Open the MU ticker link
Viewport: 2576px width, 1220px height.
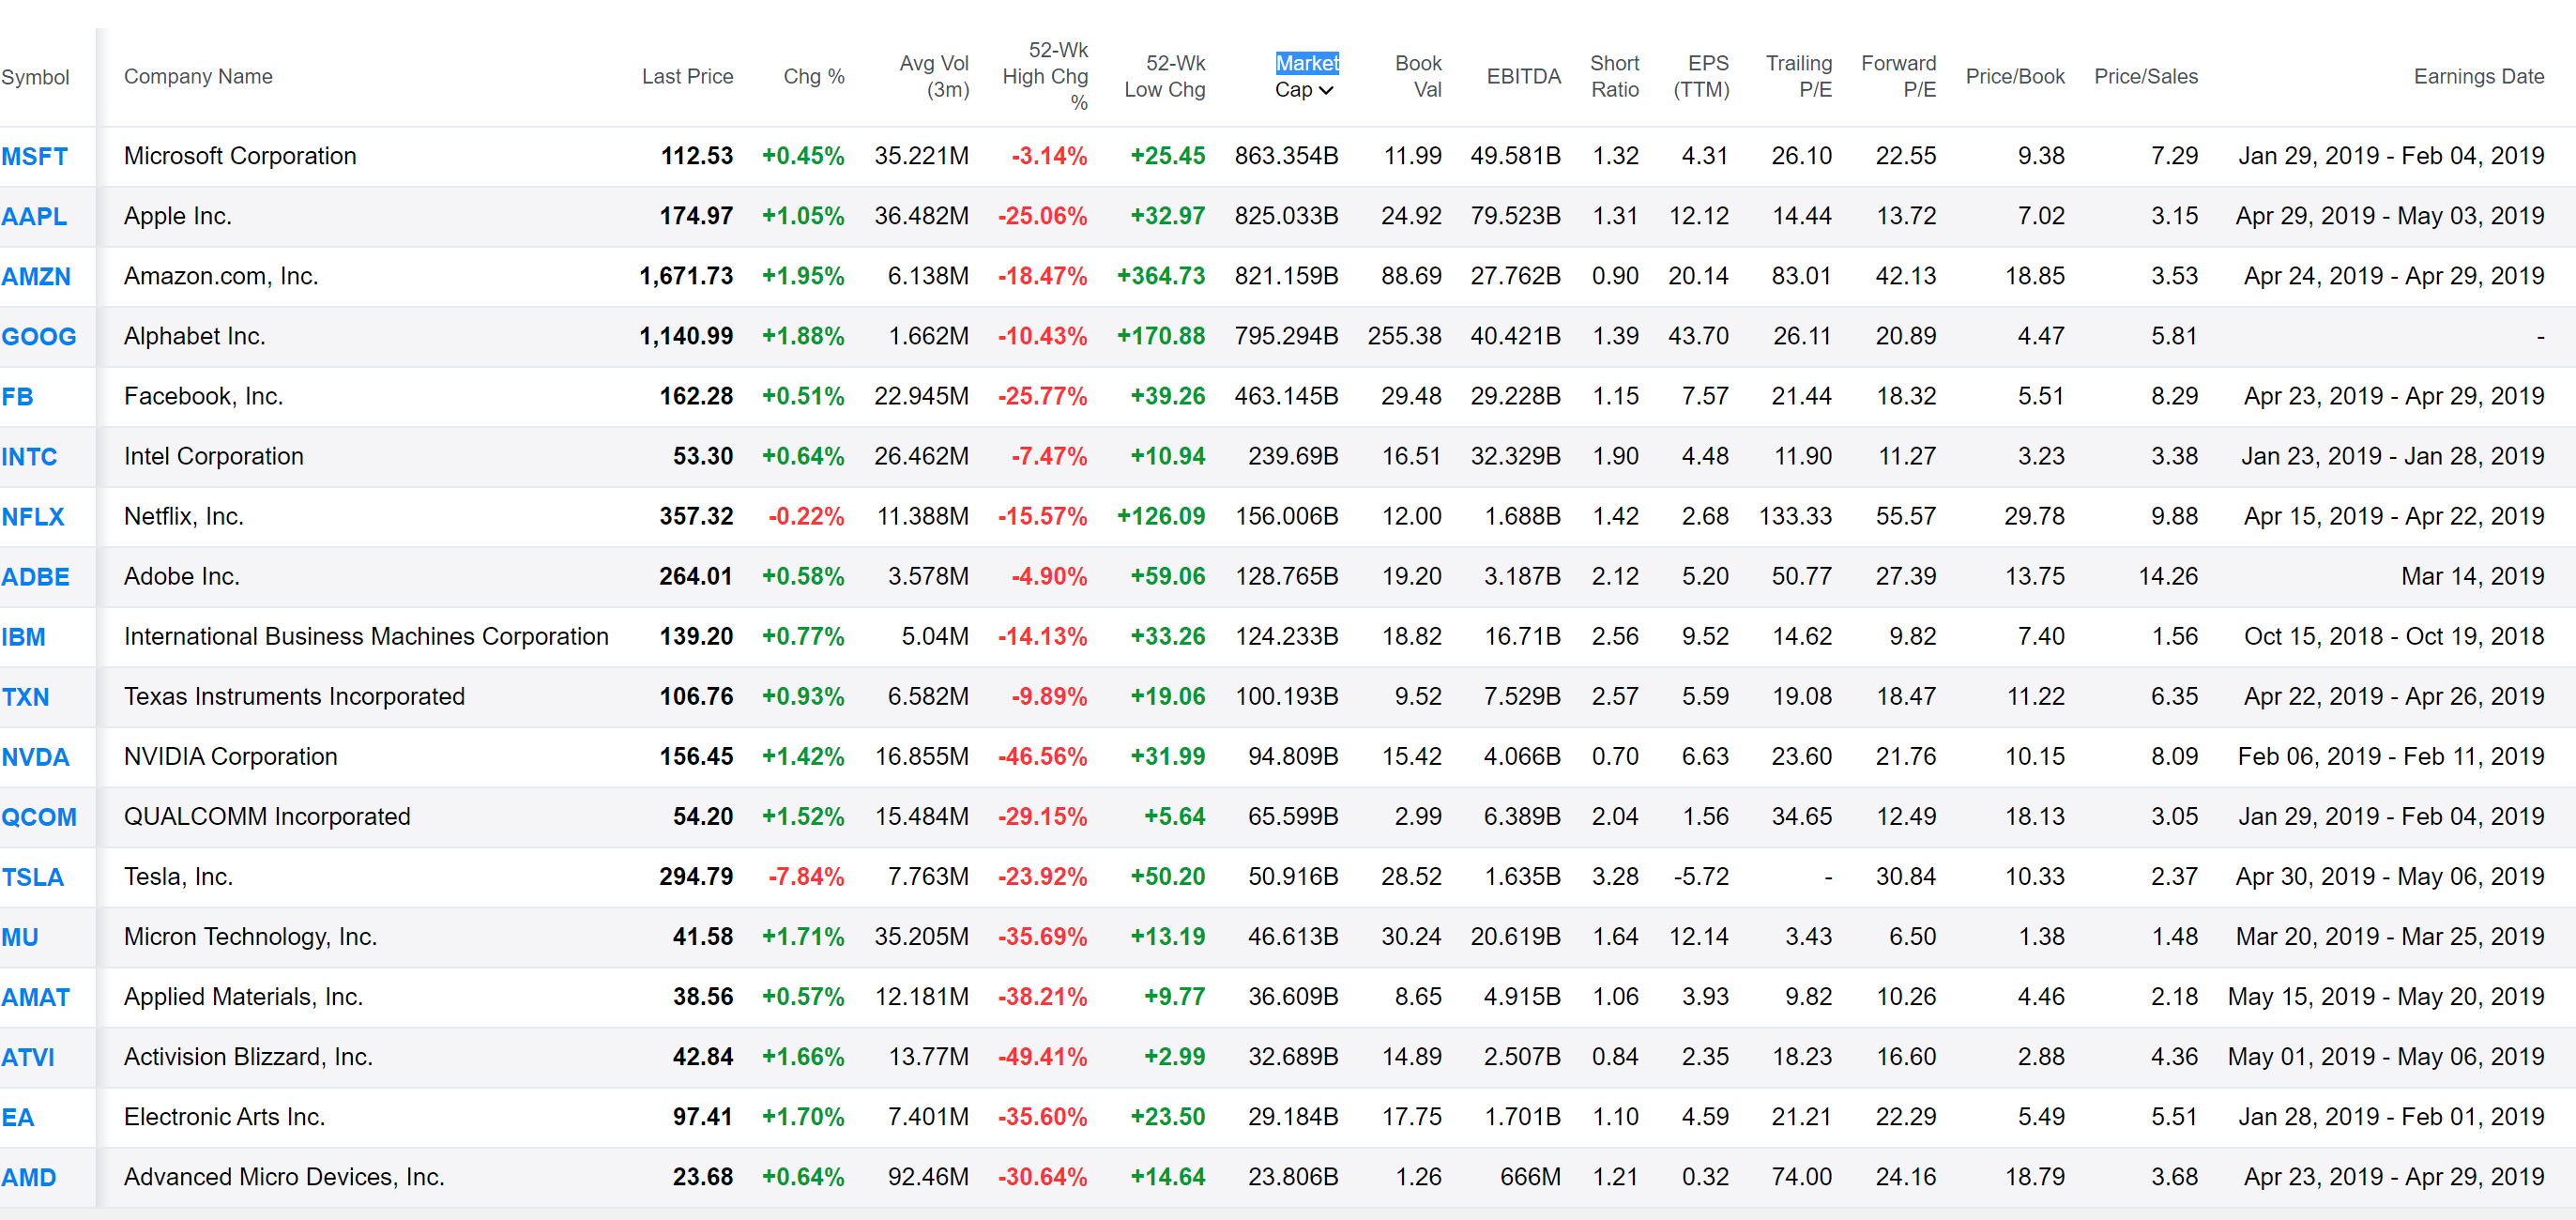tap(20, 936)
